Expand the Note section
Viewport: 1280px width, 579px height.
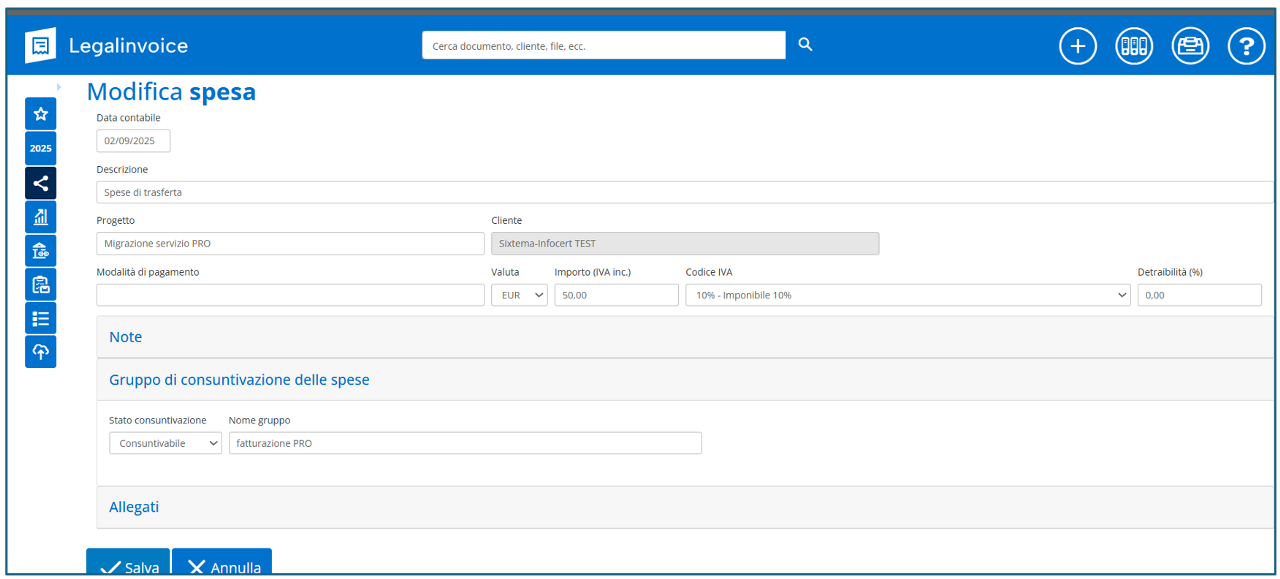pyautogui.click(x=126, y=337)
